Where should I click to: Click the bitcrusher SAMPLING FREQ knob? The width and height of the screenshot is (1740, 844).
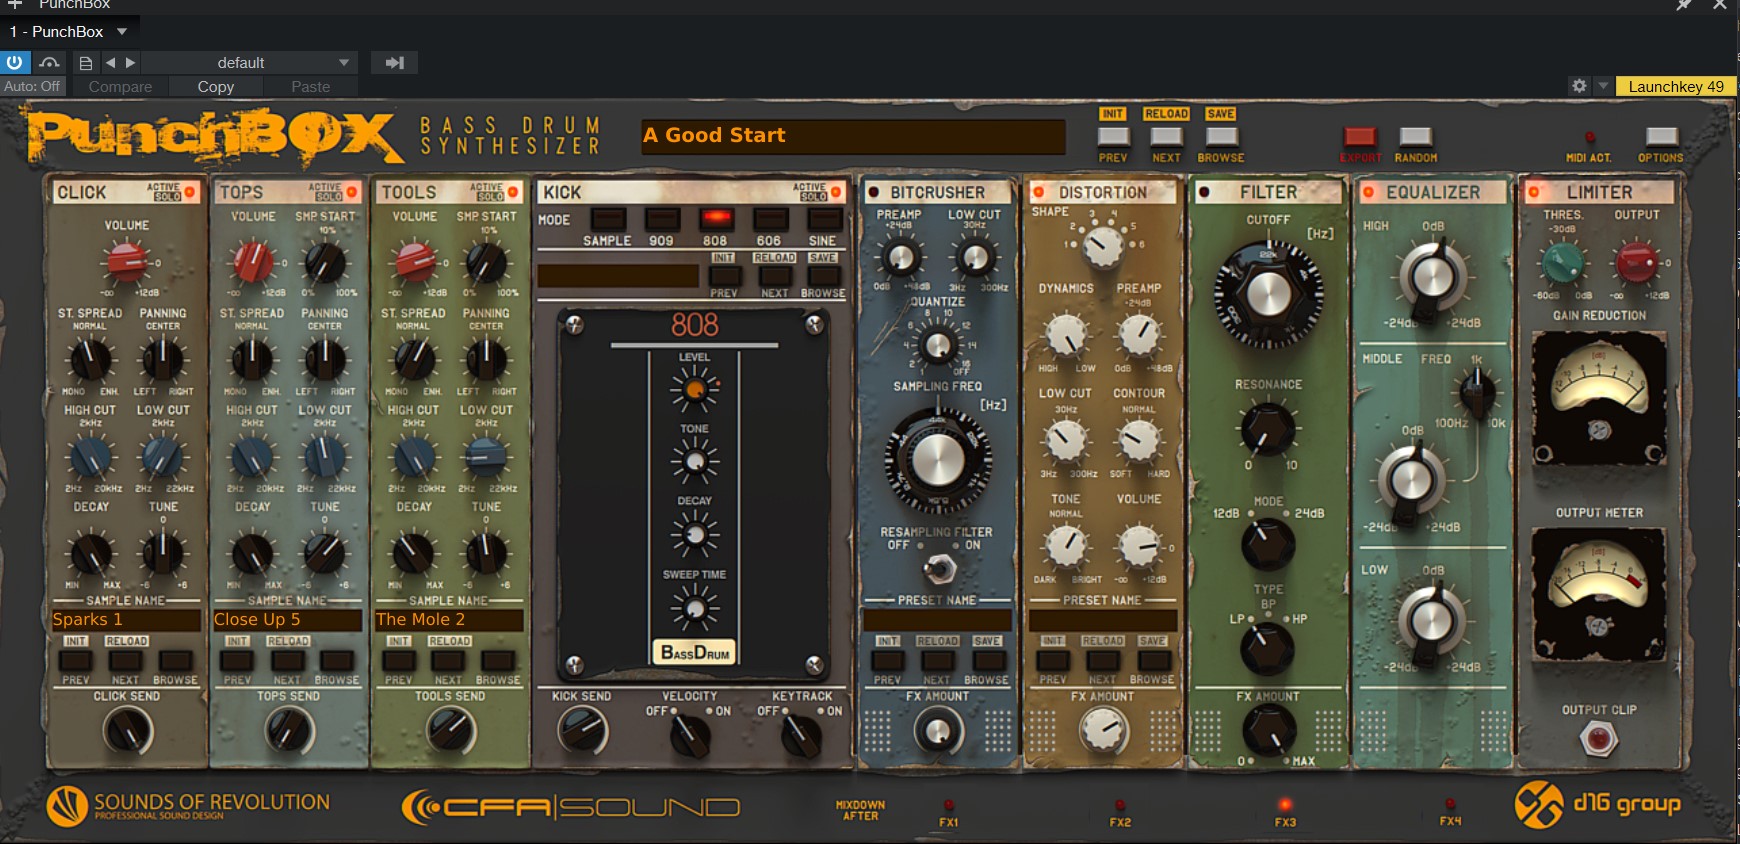tap(937, 461)
